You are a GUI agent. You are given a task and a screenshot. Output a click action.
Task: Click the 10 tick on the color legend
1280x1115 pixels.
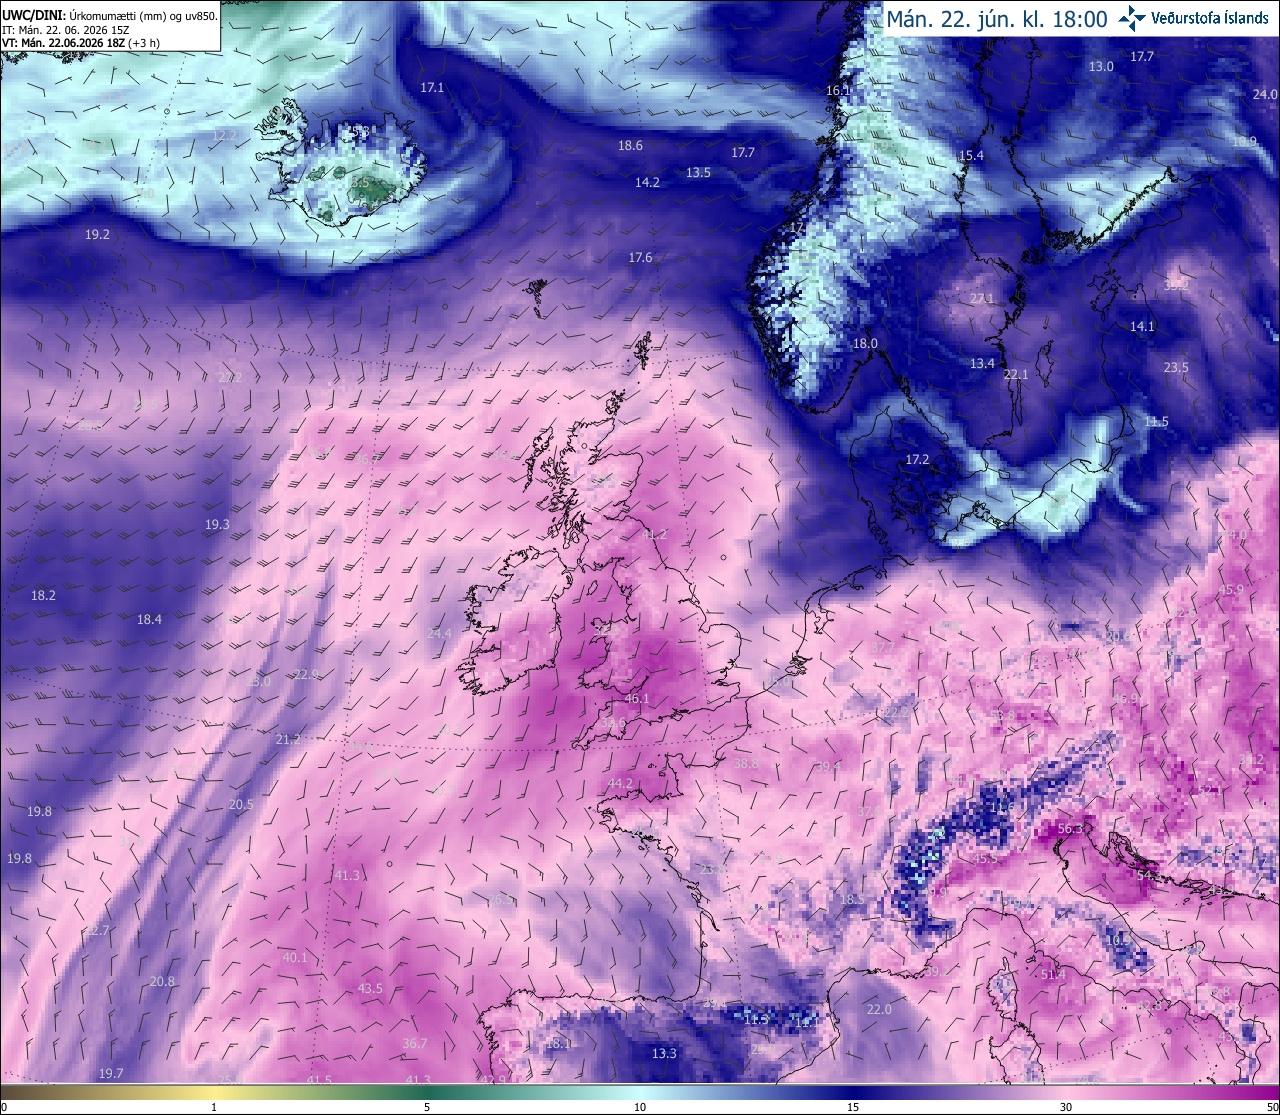click(640, 1107)
